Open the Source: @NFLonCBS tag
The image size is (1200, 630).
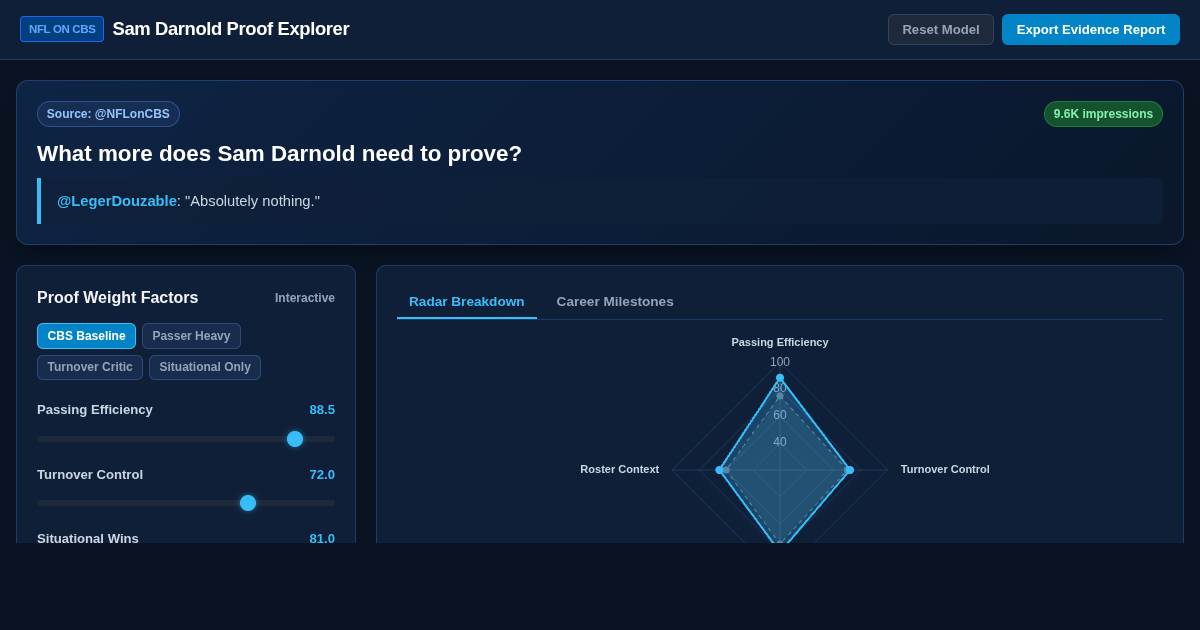(x=108, y=114)
